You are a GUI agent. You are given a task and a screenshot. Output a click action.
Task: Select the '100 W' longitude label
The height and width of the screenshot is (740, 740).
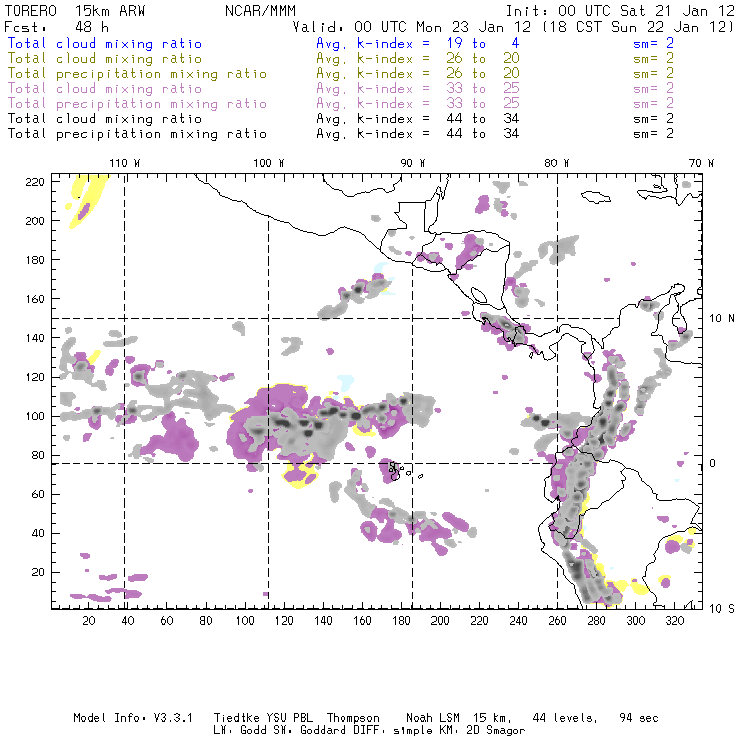pos(269,163)
